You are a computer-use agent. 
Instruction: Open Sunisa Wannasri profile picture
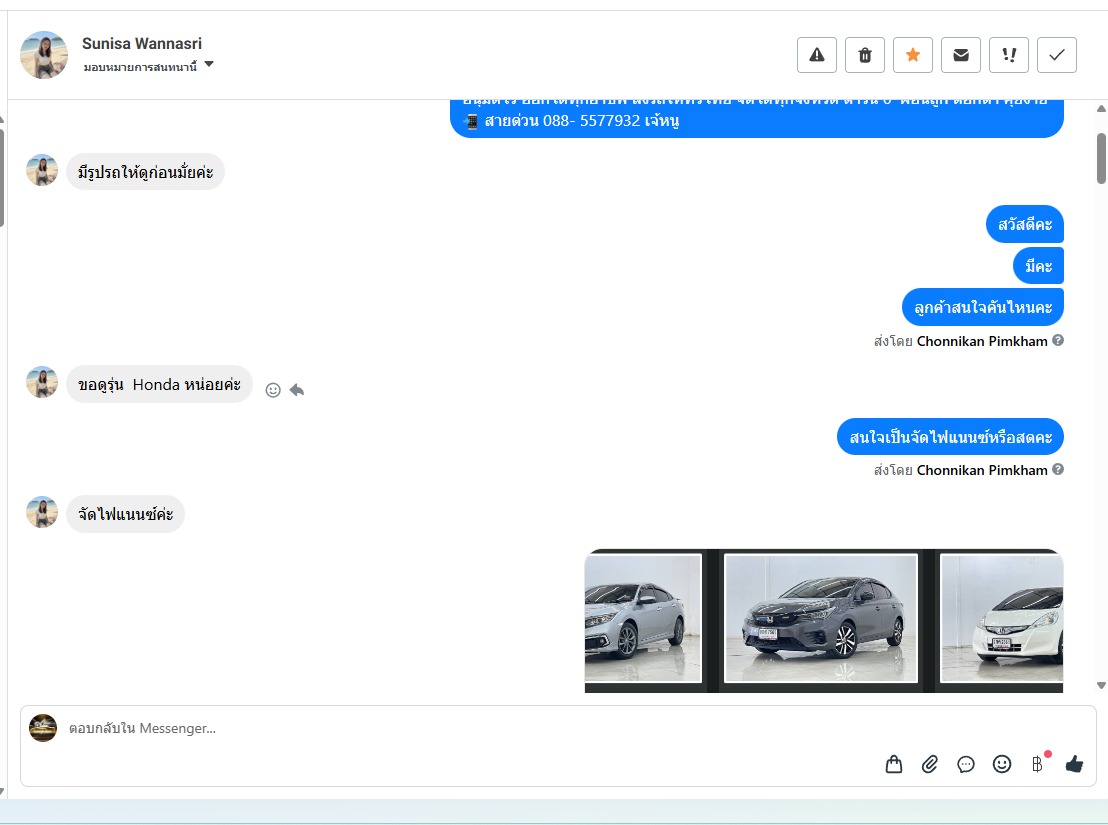[44, 54]
